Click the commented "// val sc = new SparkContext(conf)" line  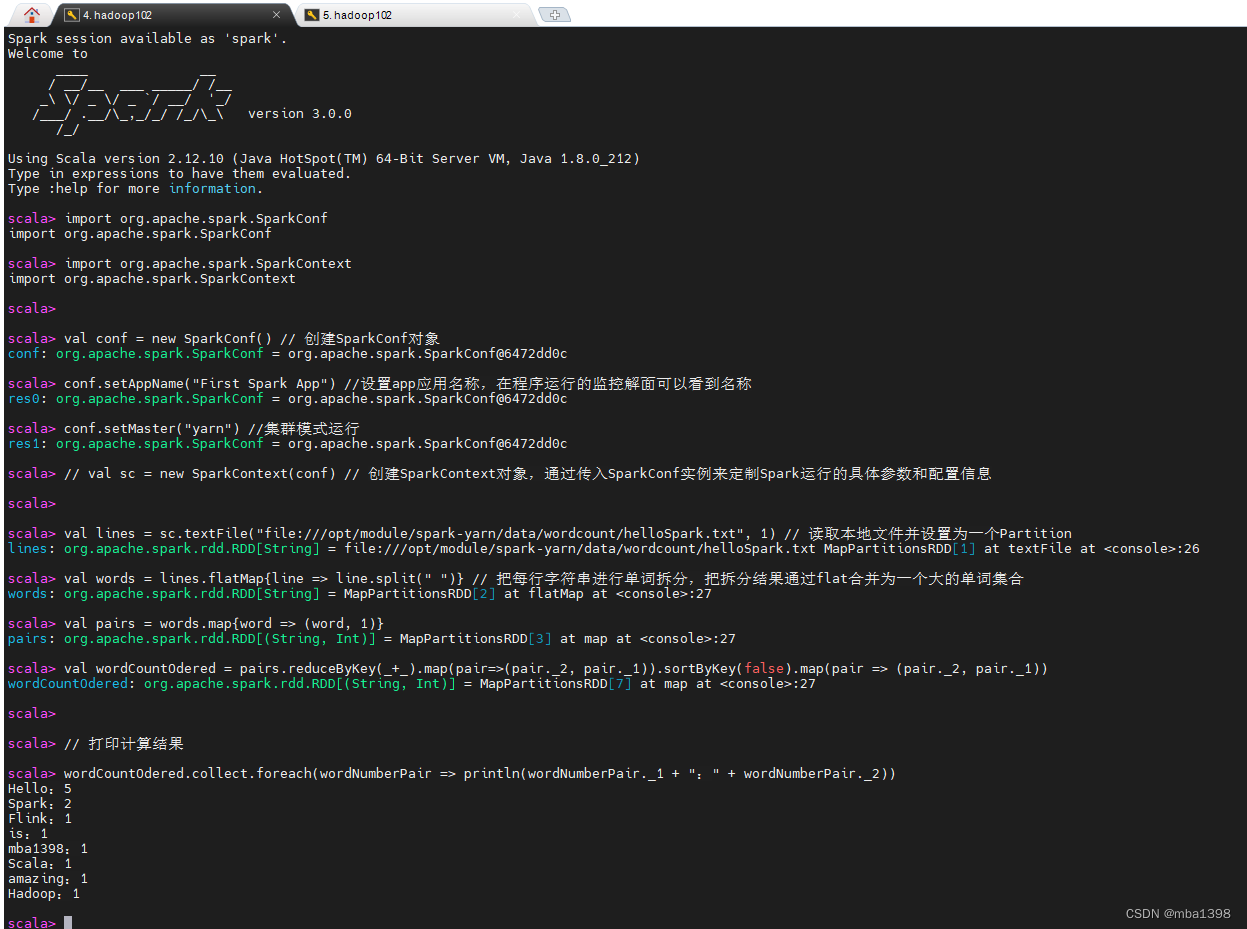click(x=500, y=474)
